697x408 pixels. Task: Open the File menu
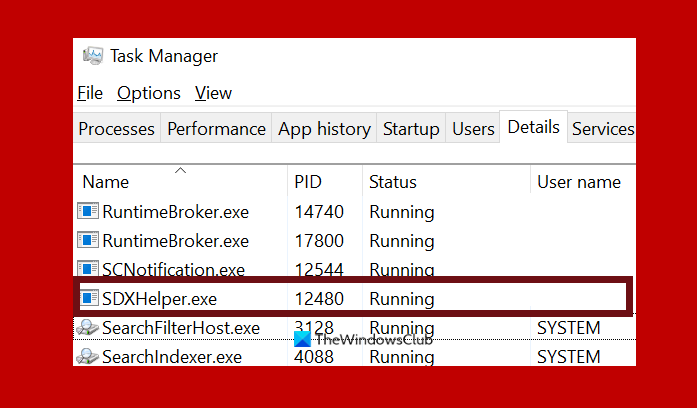pos(90,93)
